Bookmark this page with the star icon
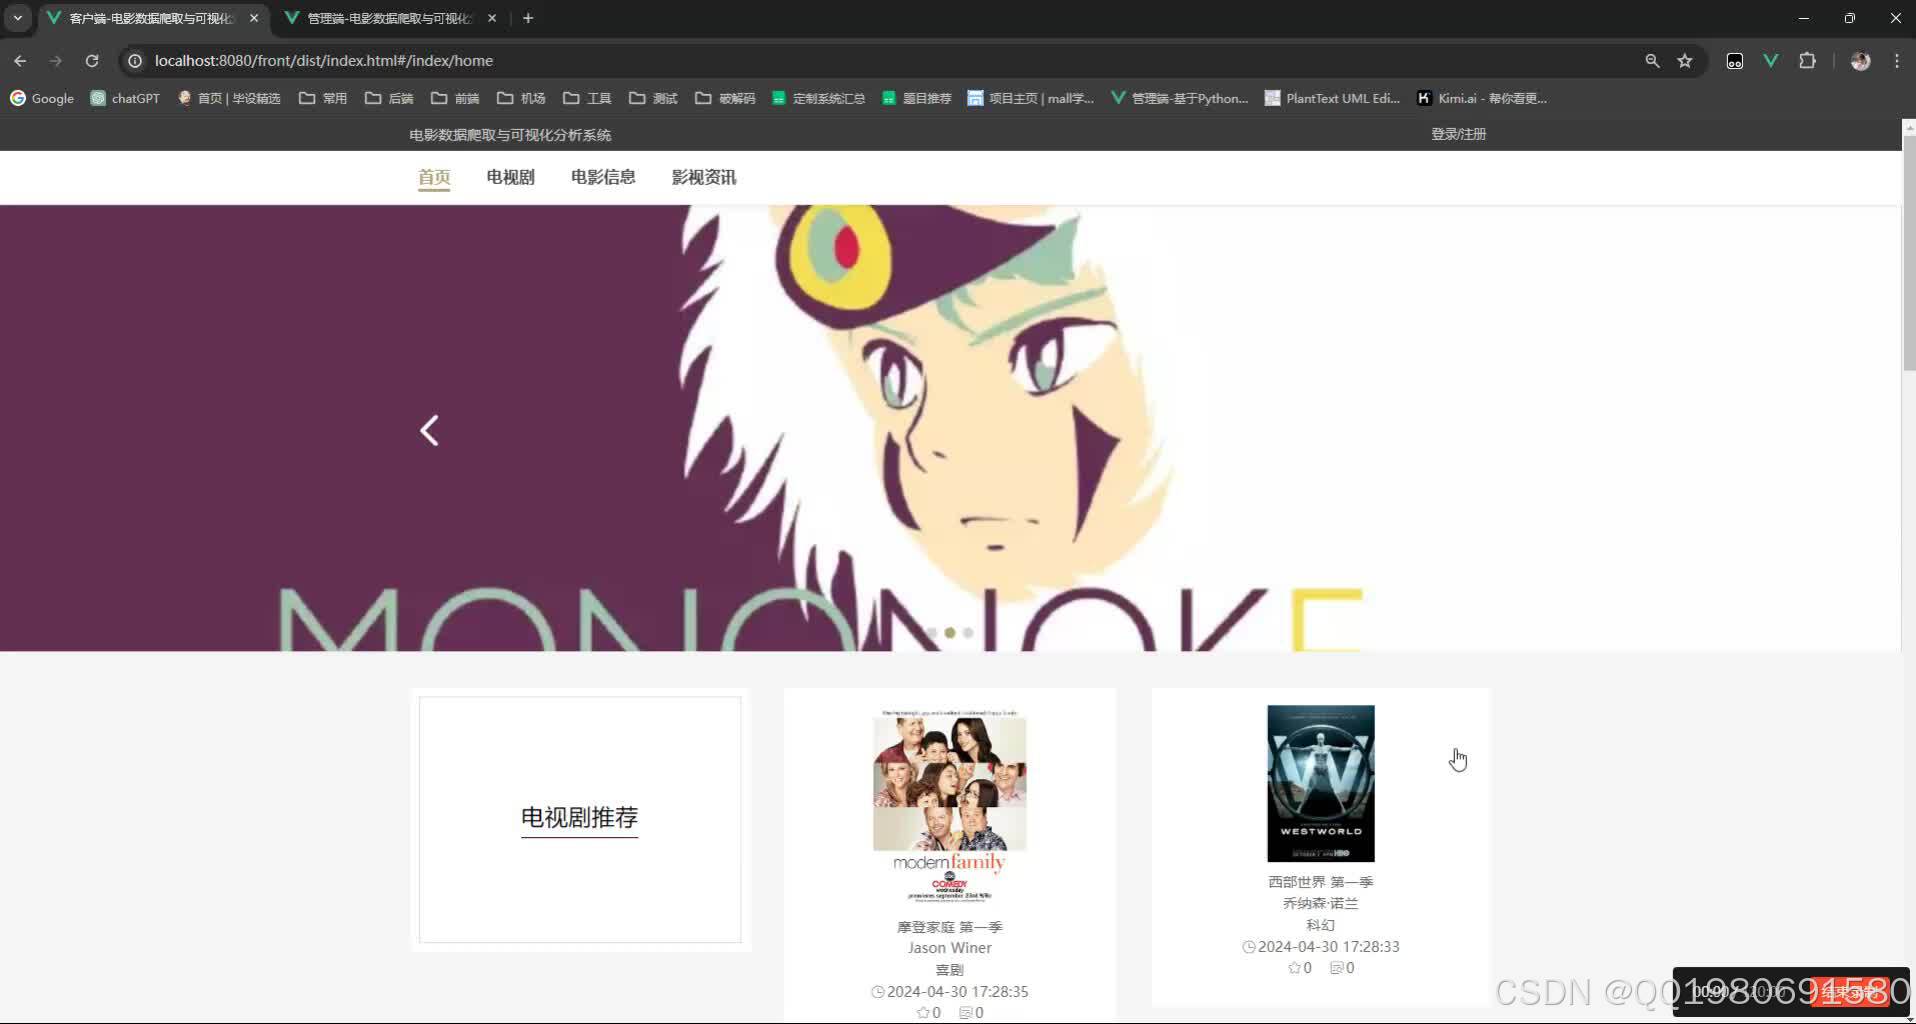The width and height of the screenshot is (1916, 1024). 1685,61
